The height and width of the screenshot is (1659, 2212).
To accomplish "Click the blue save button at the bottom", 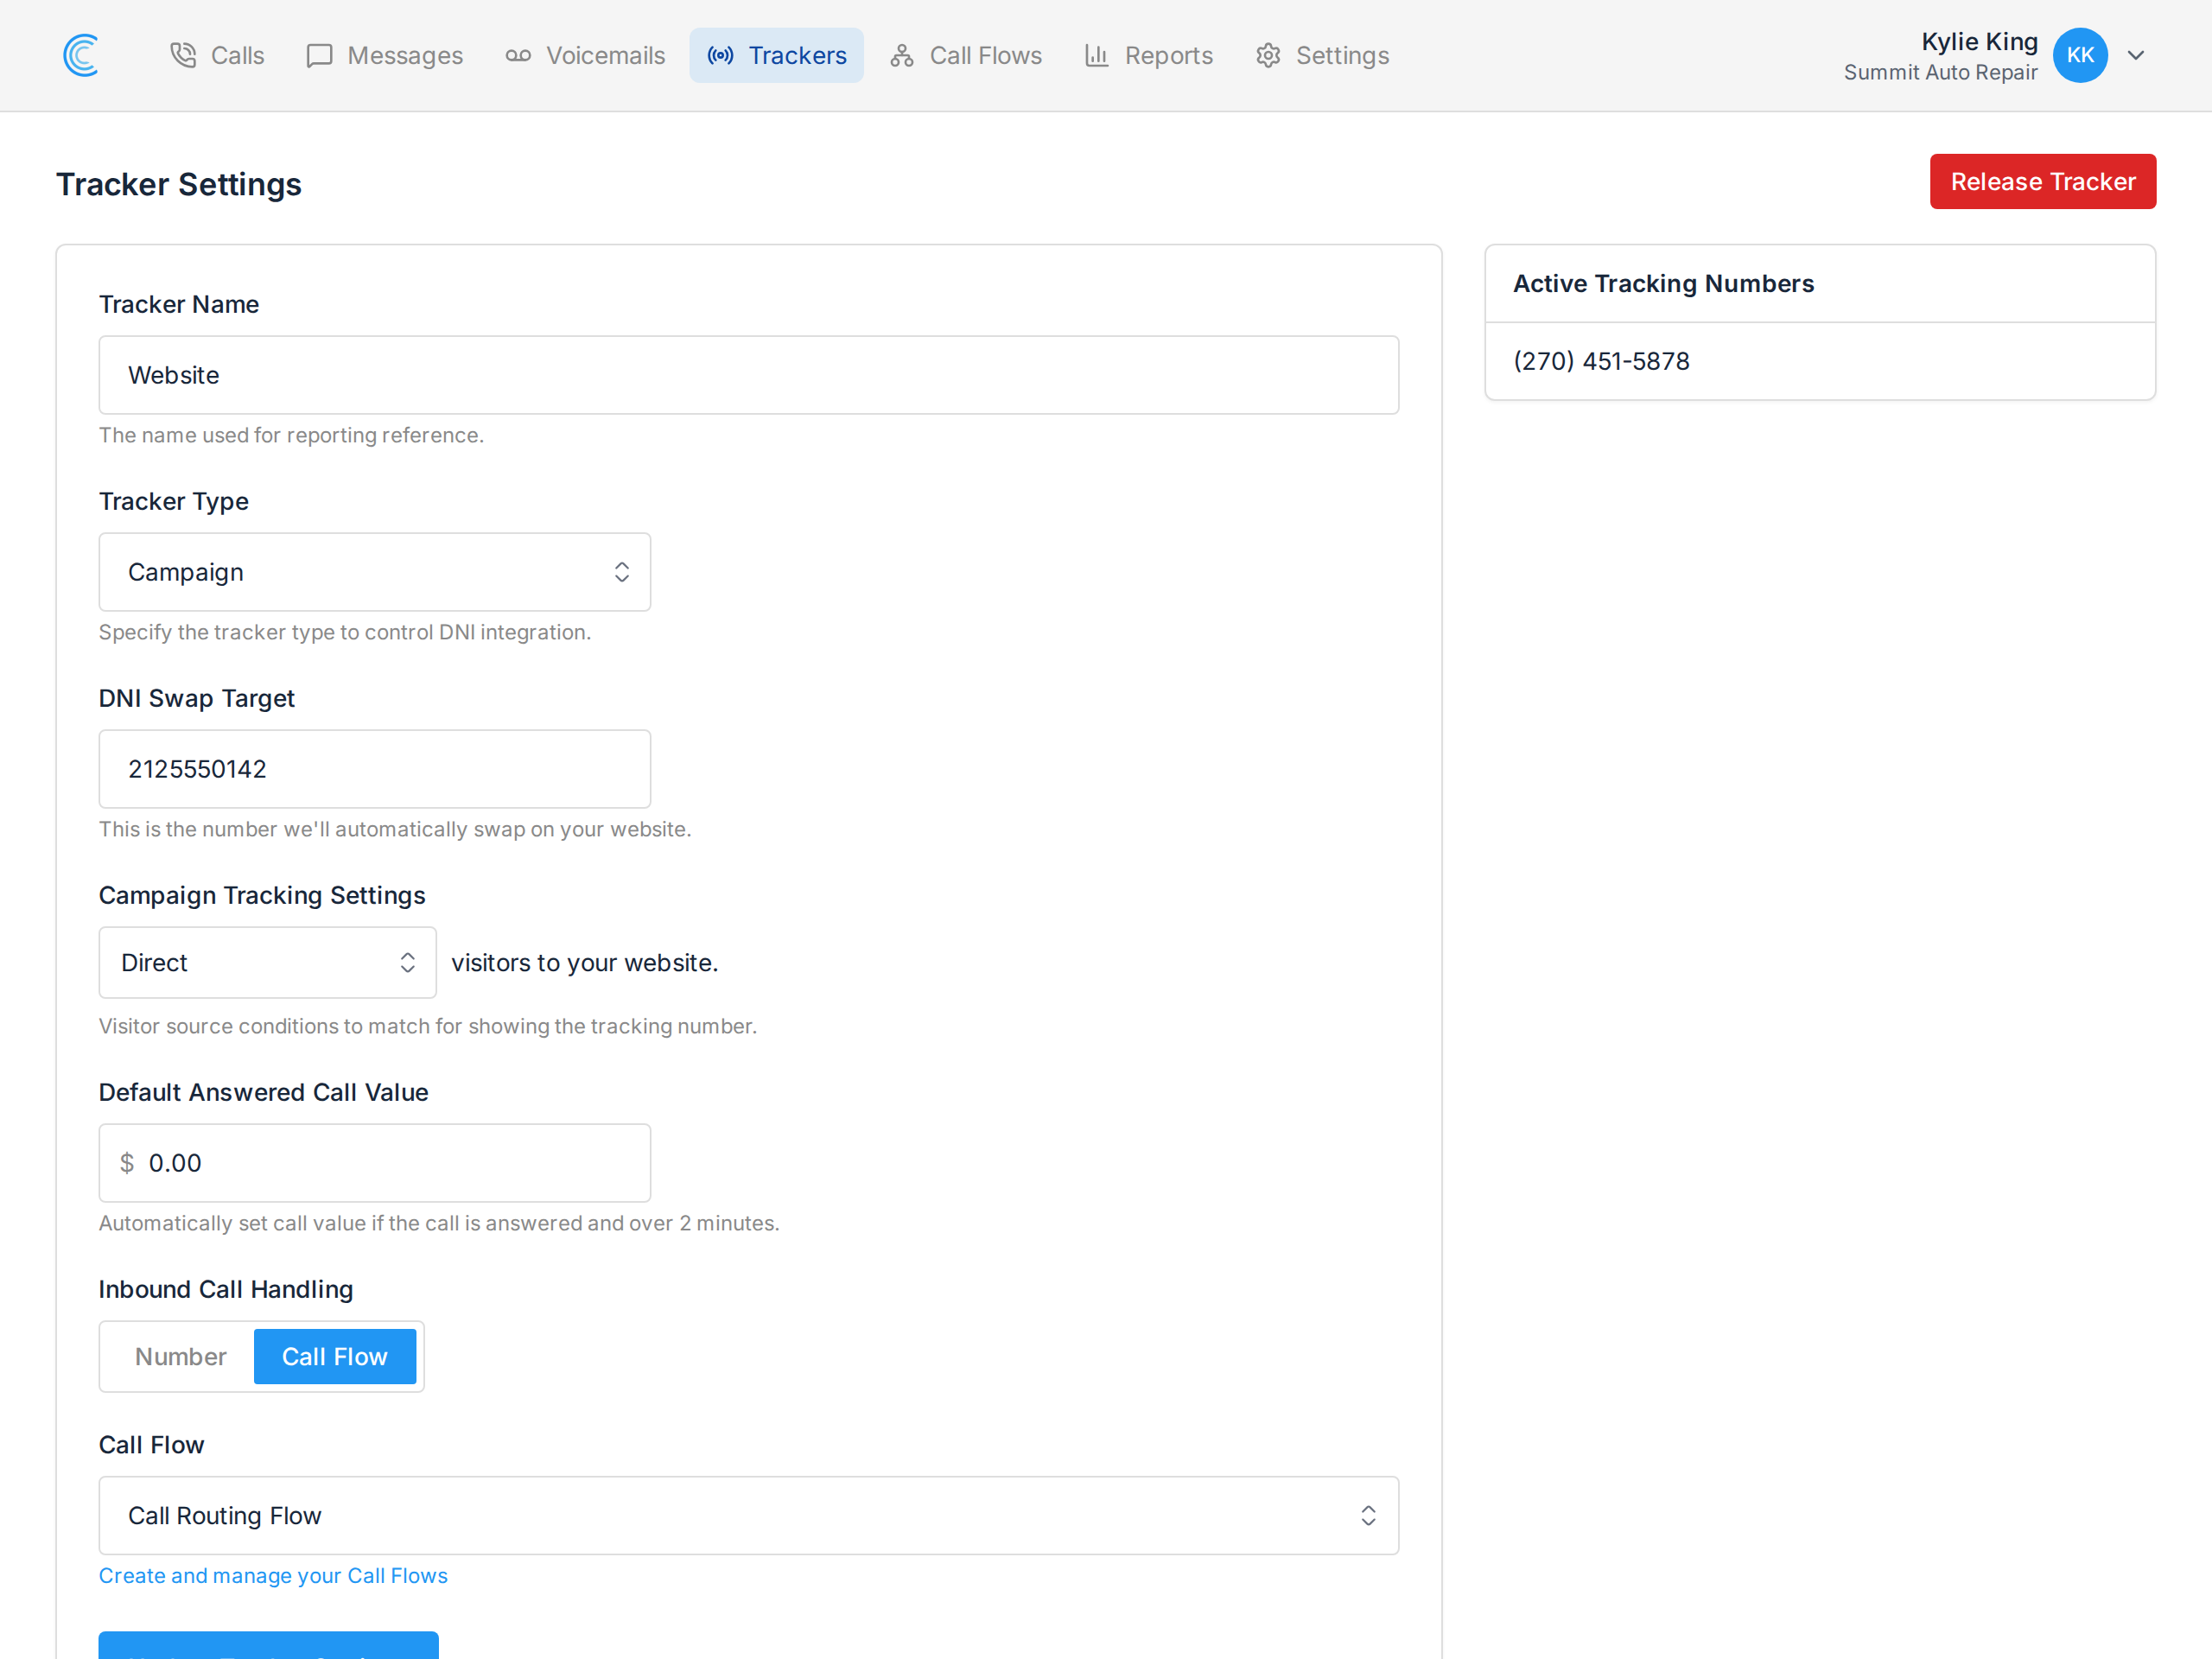I will (268, 1645).
